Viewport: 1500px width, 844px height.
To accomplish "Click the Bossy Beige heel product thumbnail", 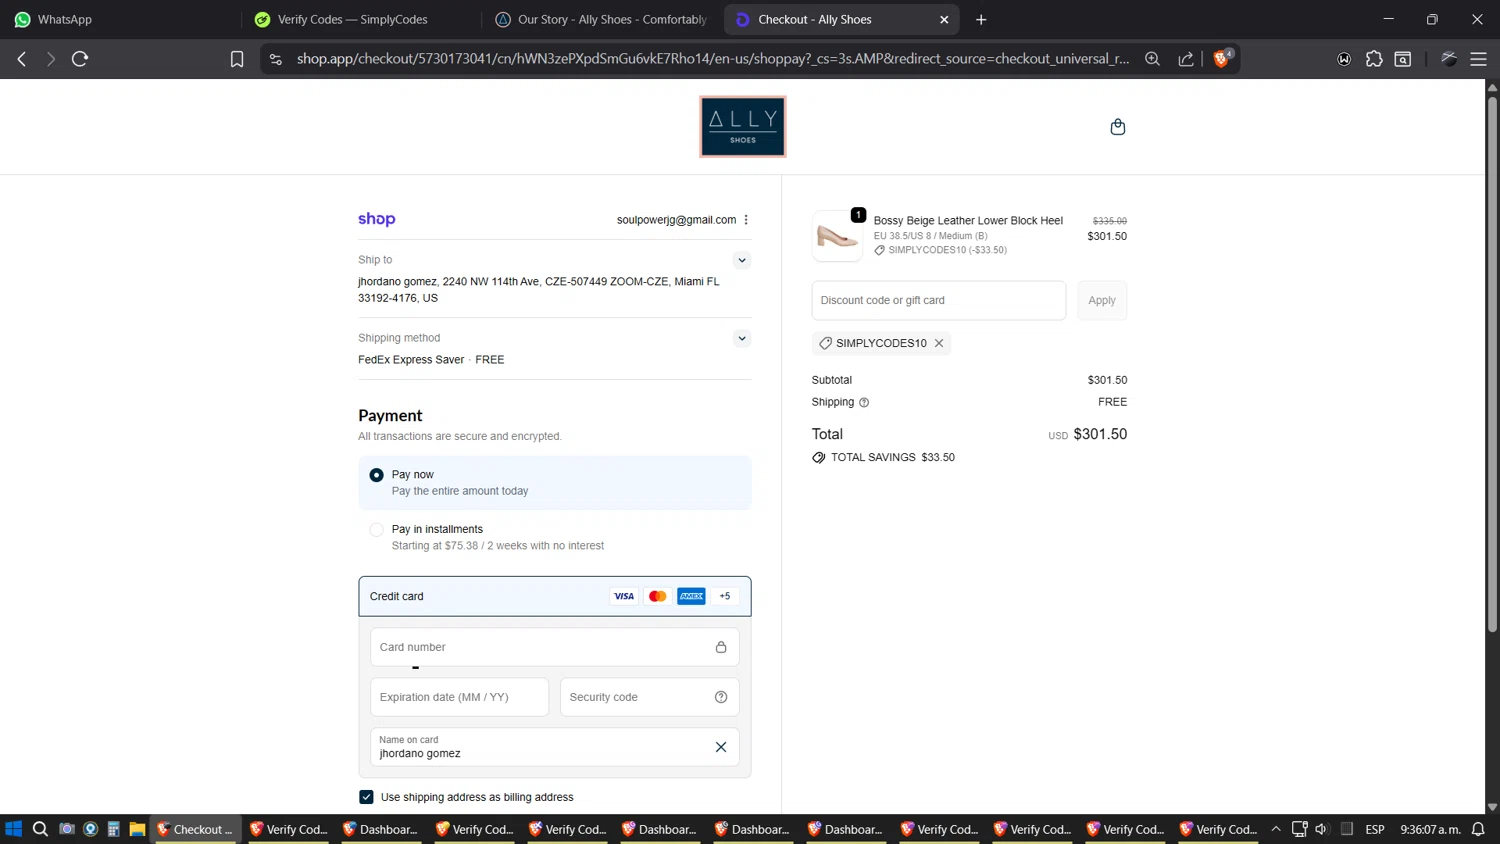I will point(837,236).
